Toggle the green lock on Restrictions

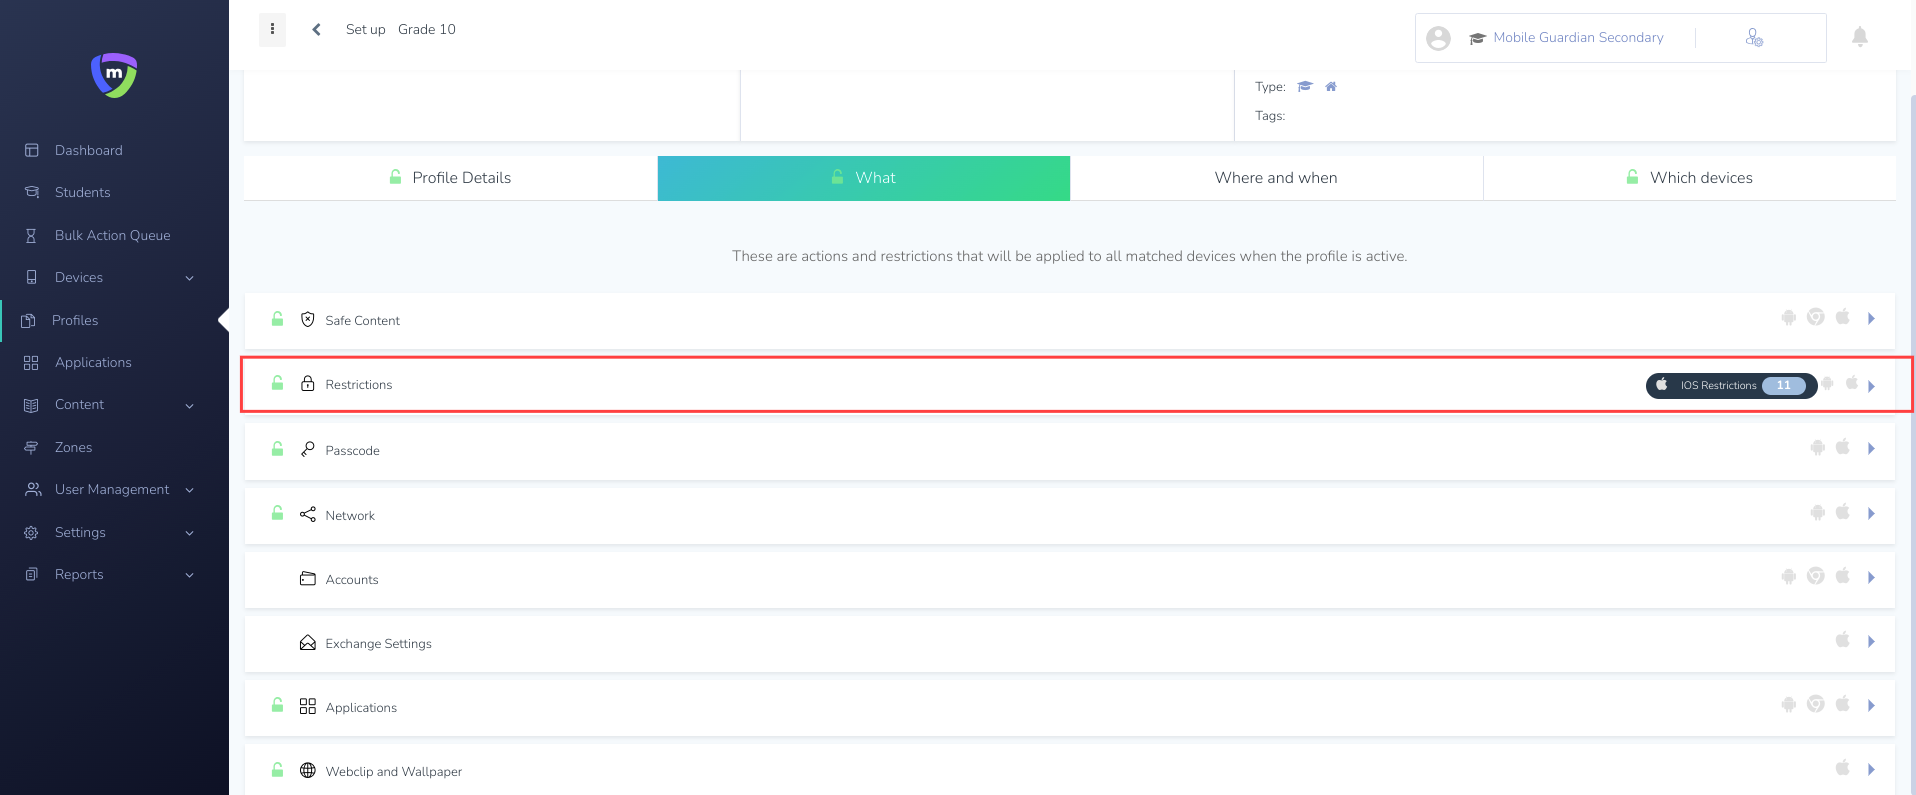[277, 383]
